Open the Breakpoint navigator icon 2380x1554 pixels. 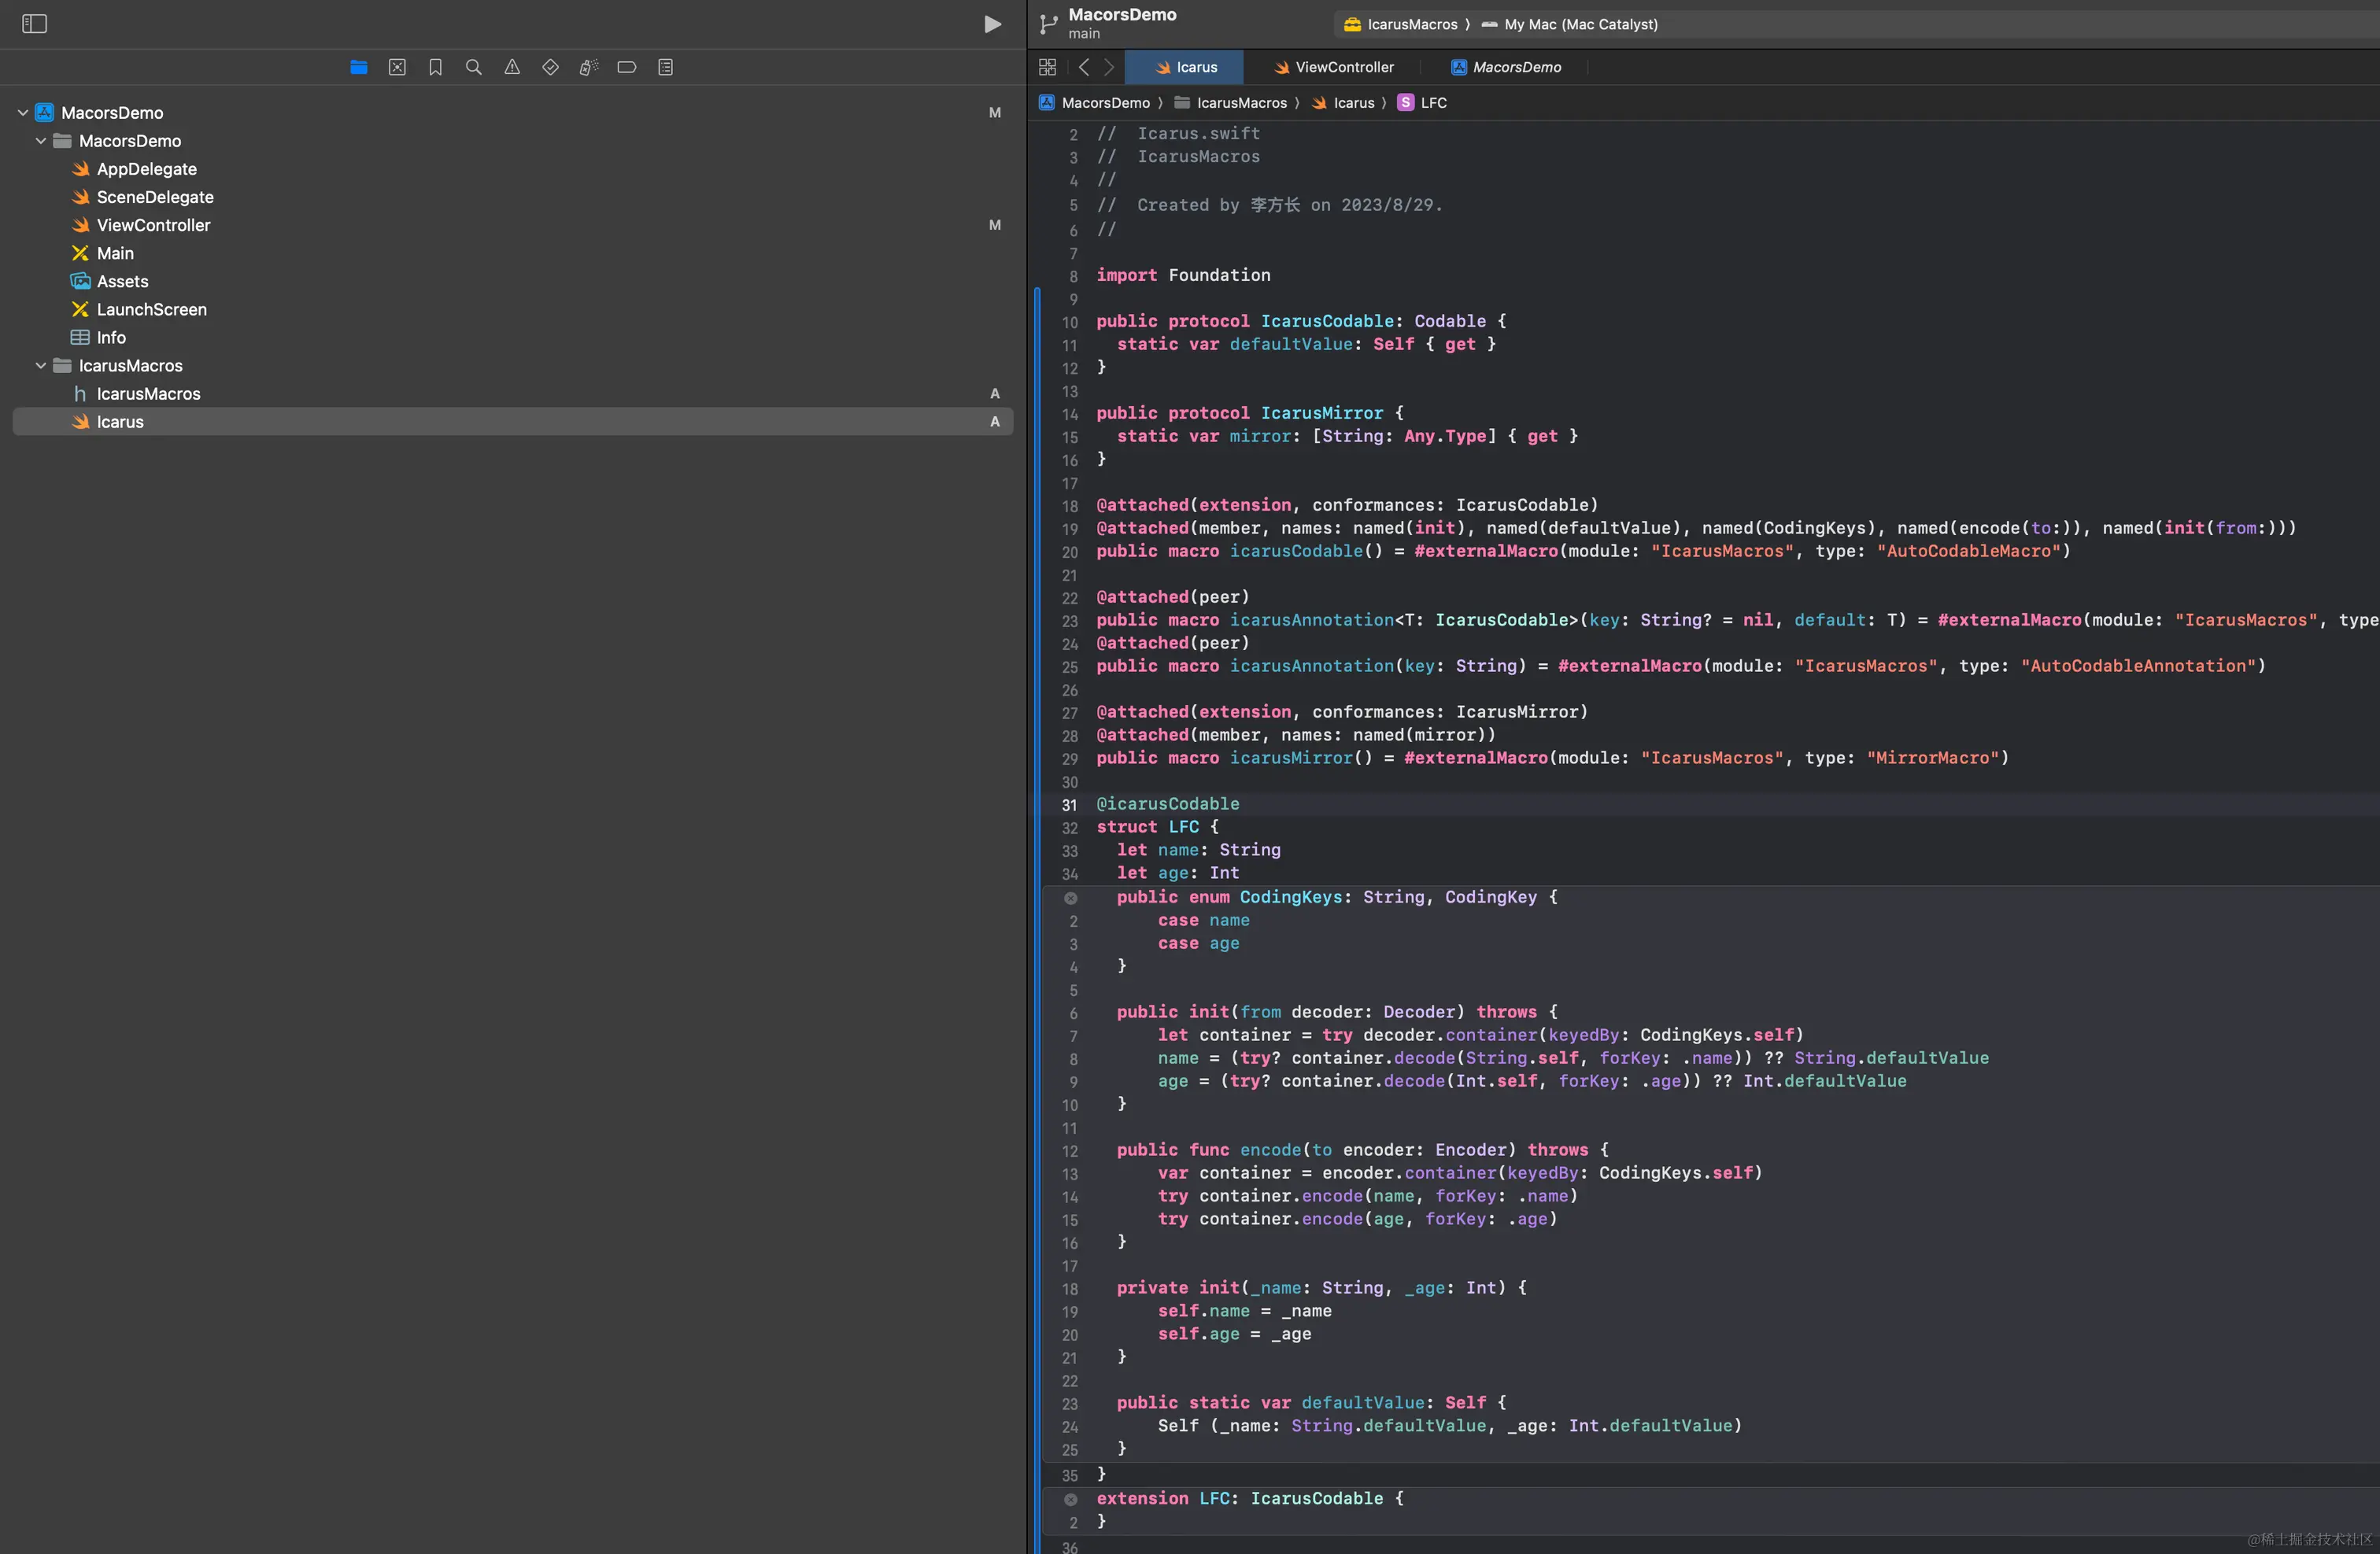(627, 67)
